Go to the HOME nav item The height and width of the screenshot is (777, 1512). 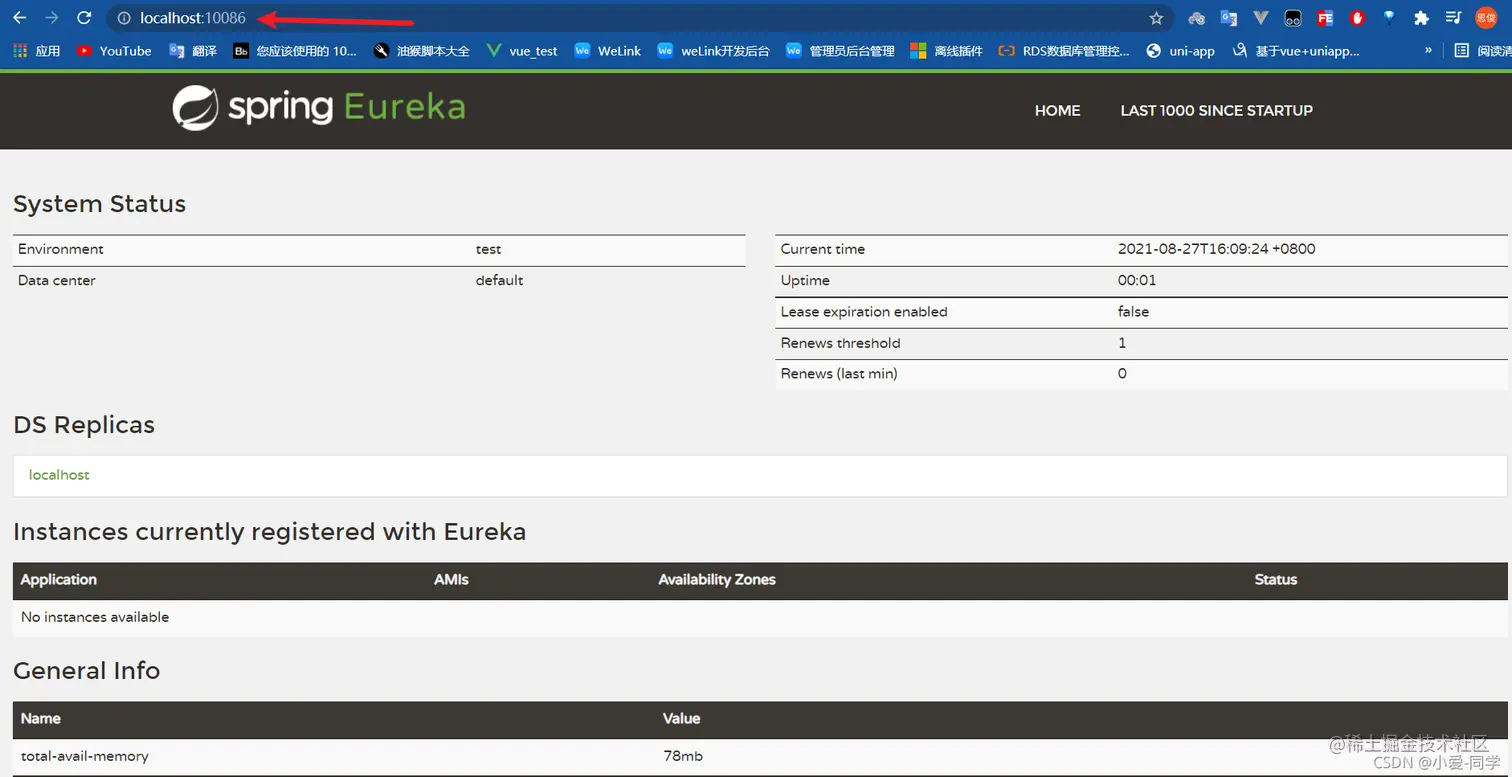pos(1057,110)
